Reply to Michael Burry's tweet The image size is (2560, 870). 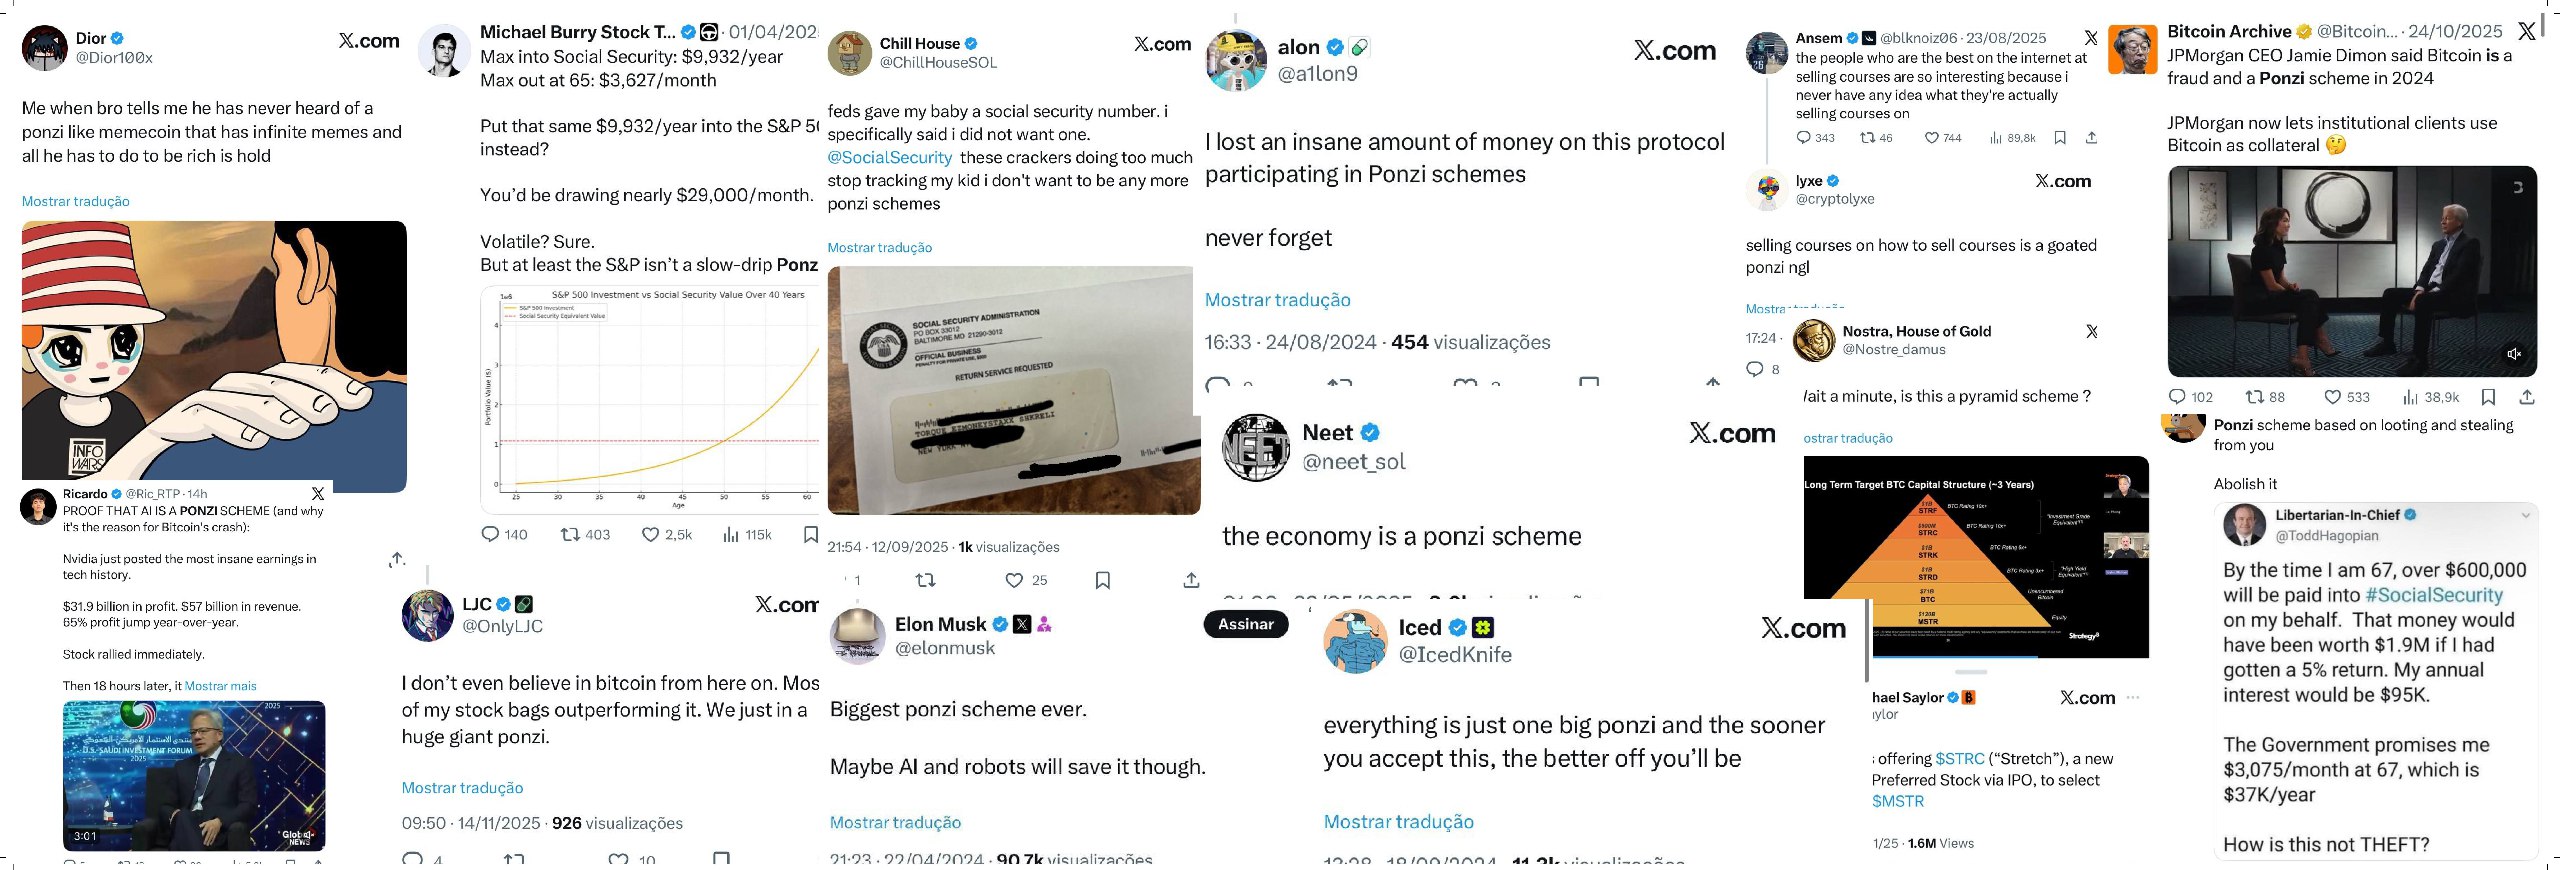(x=489, y=534)
